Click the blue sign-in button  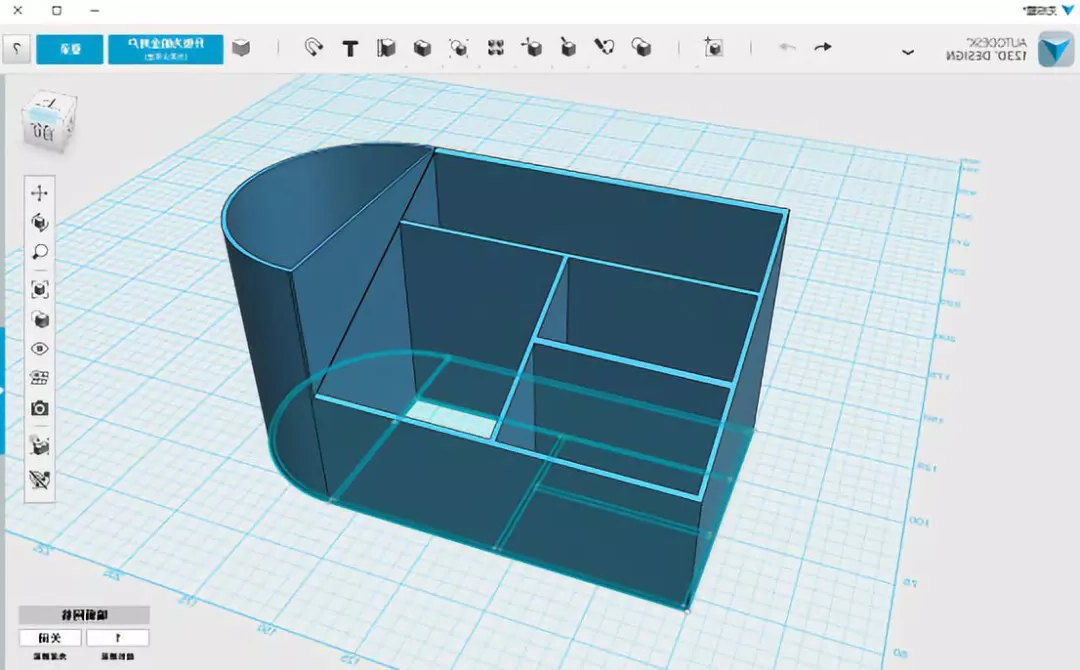coord(70,50)
